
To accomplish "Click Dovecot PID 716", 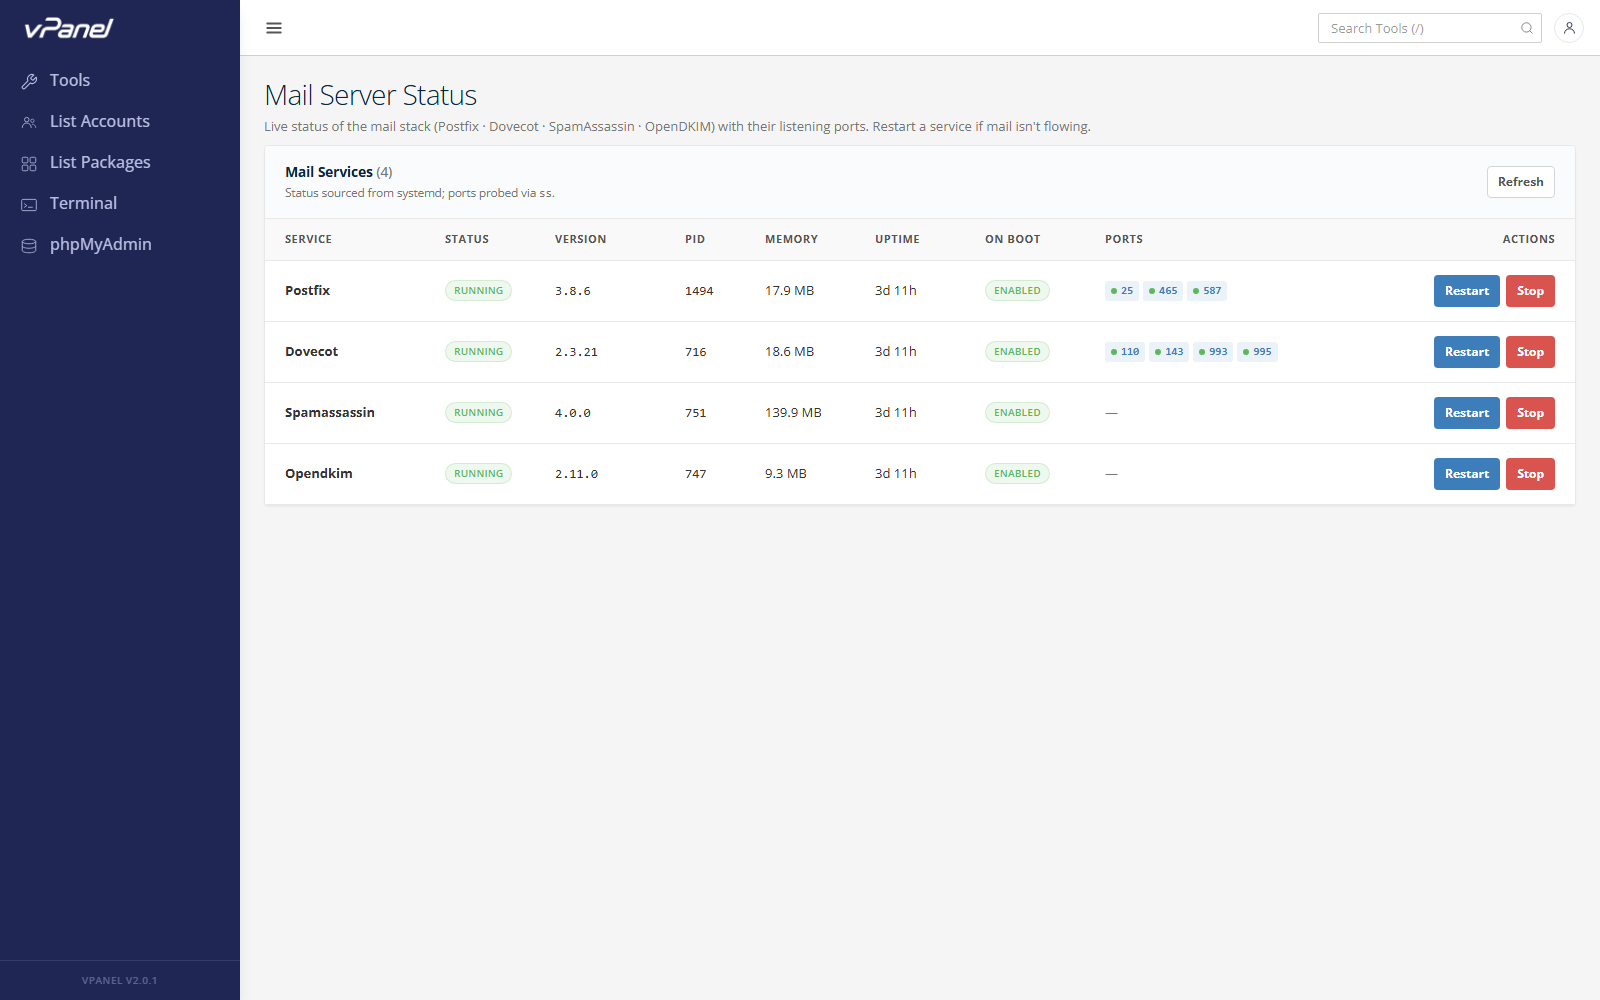I will click(696, 352).
